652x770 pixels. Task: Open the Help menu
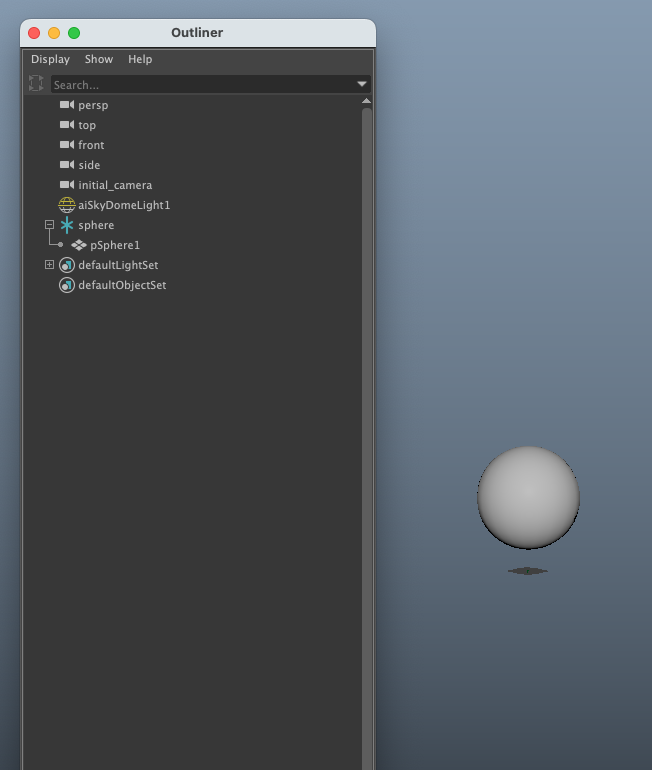(x=140, y=59)
